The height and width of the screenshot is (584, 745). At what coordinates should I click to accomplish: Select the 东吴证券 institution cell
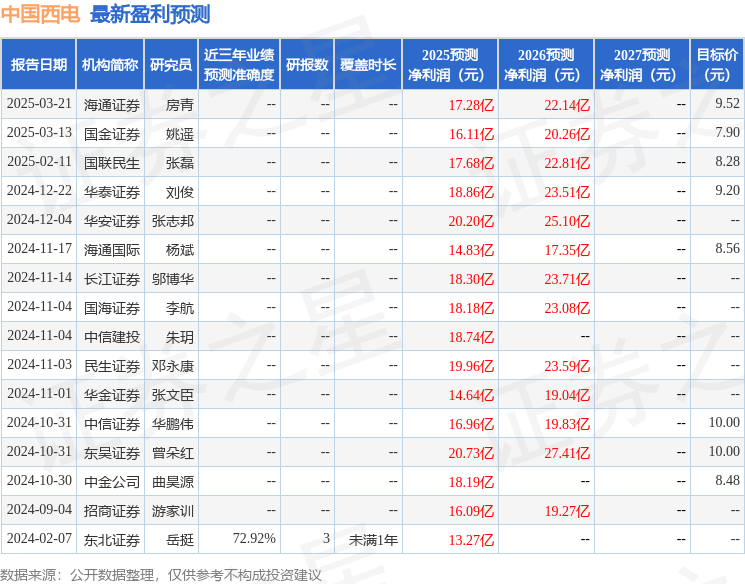tap(112, 453)
